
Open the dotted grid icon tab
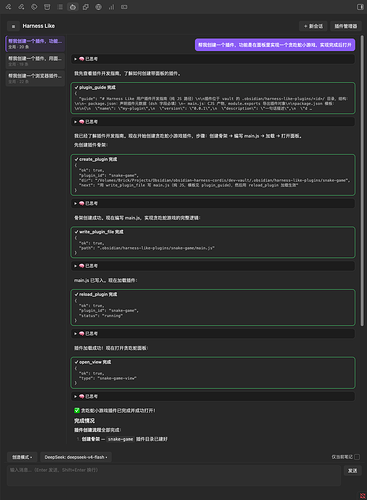pos(60,7)
